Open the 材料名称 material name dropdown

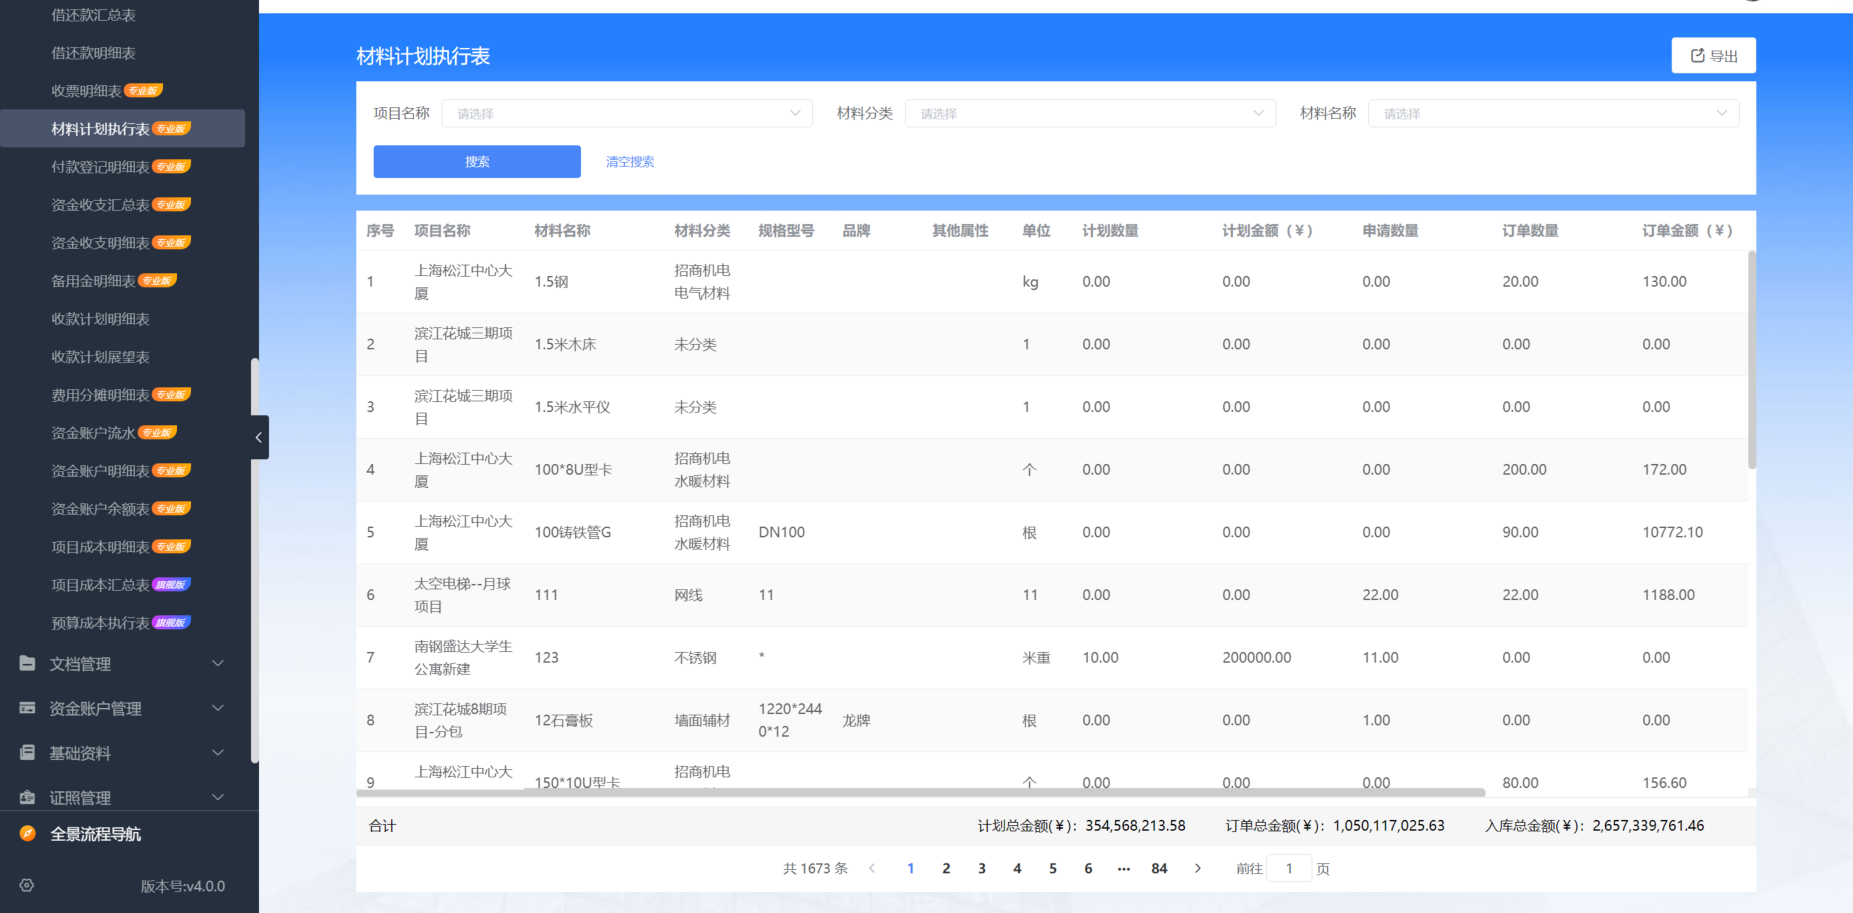coord(1553,113)
